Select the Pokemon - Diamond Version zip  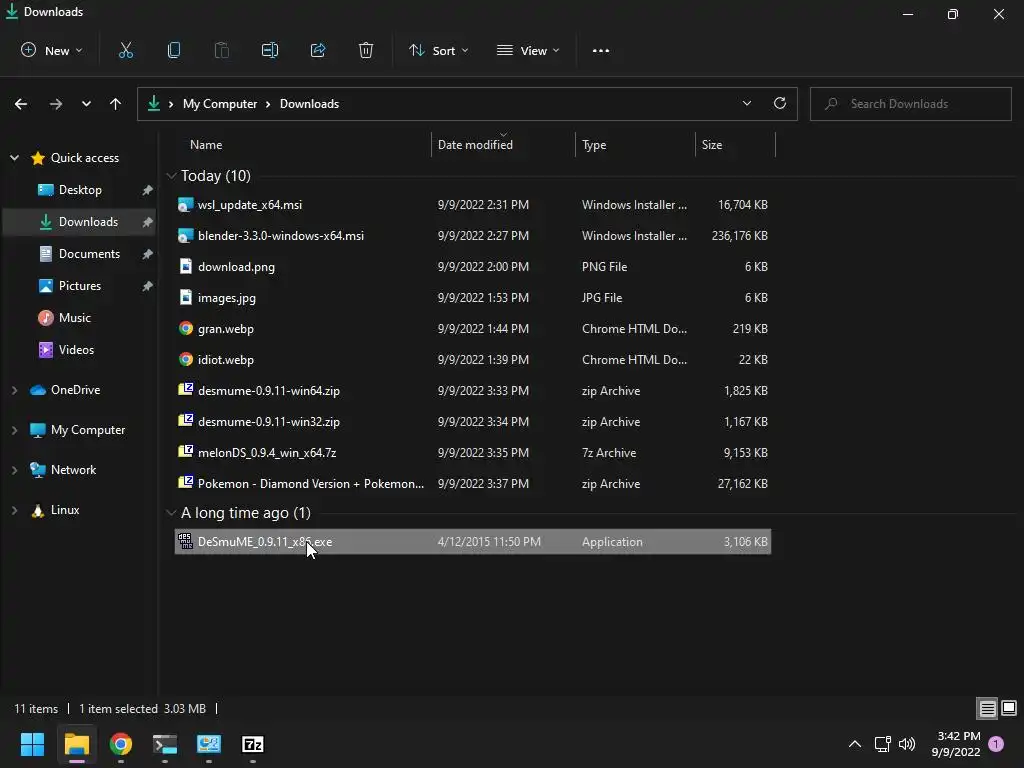(473, 484)
